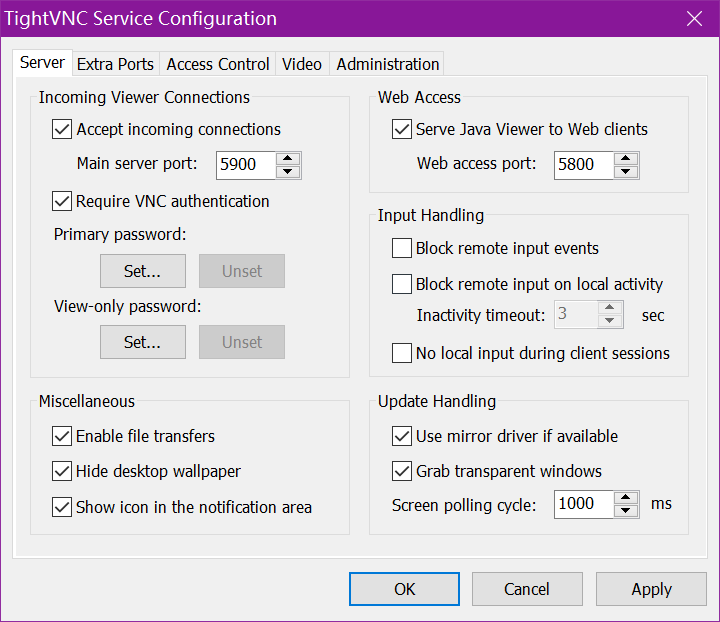The image size is (720, 622).
Task: Disable Hide desktop wallpaper option
Action: tap(62, 471)
